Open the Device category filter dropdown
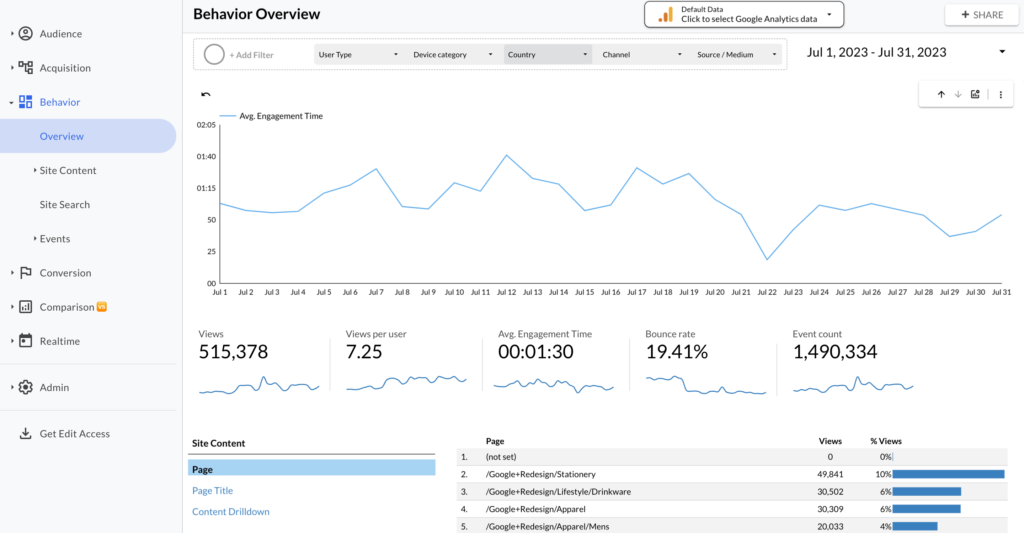Screen dimensions: 1024x533 point(453,55)
